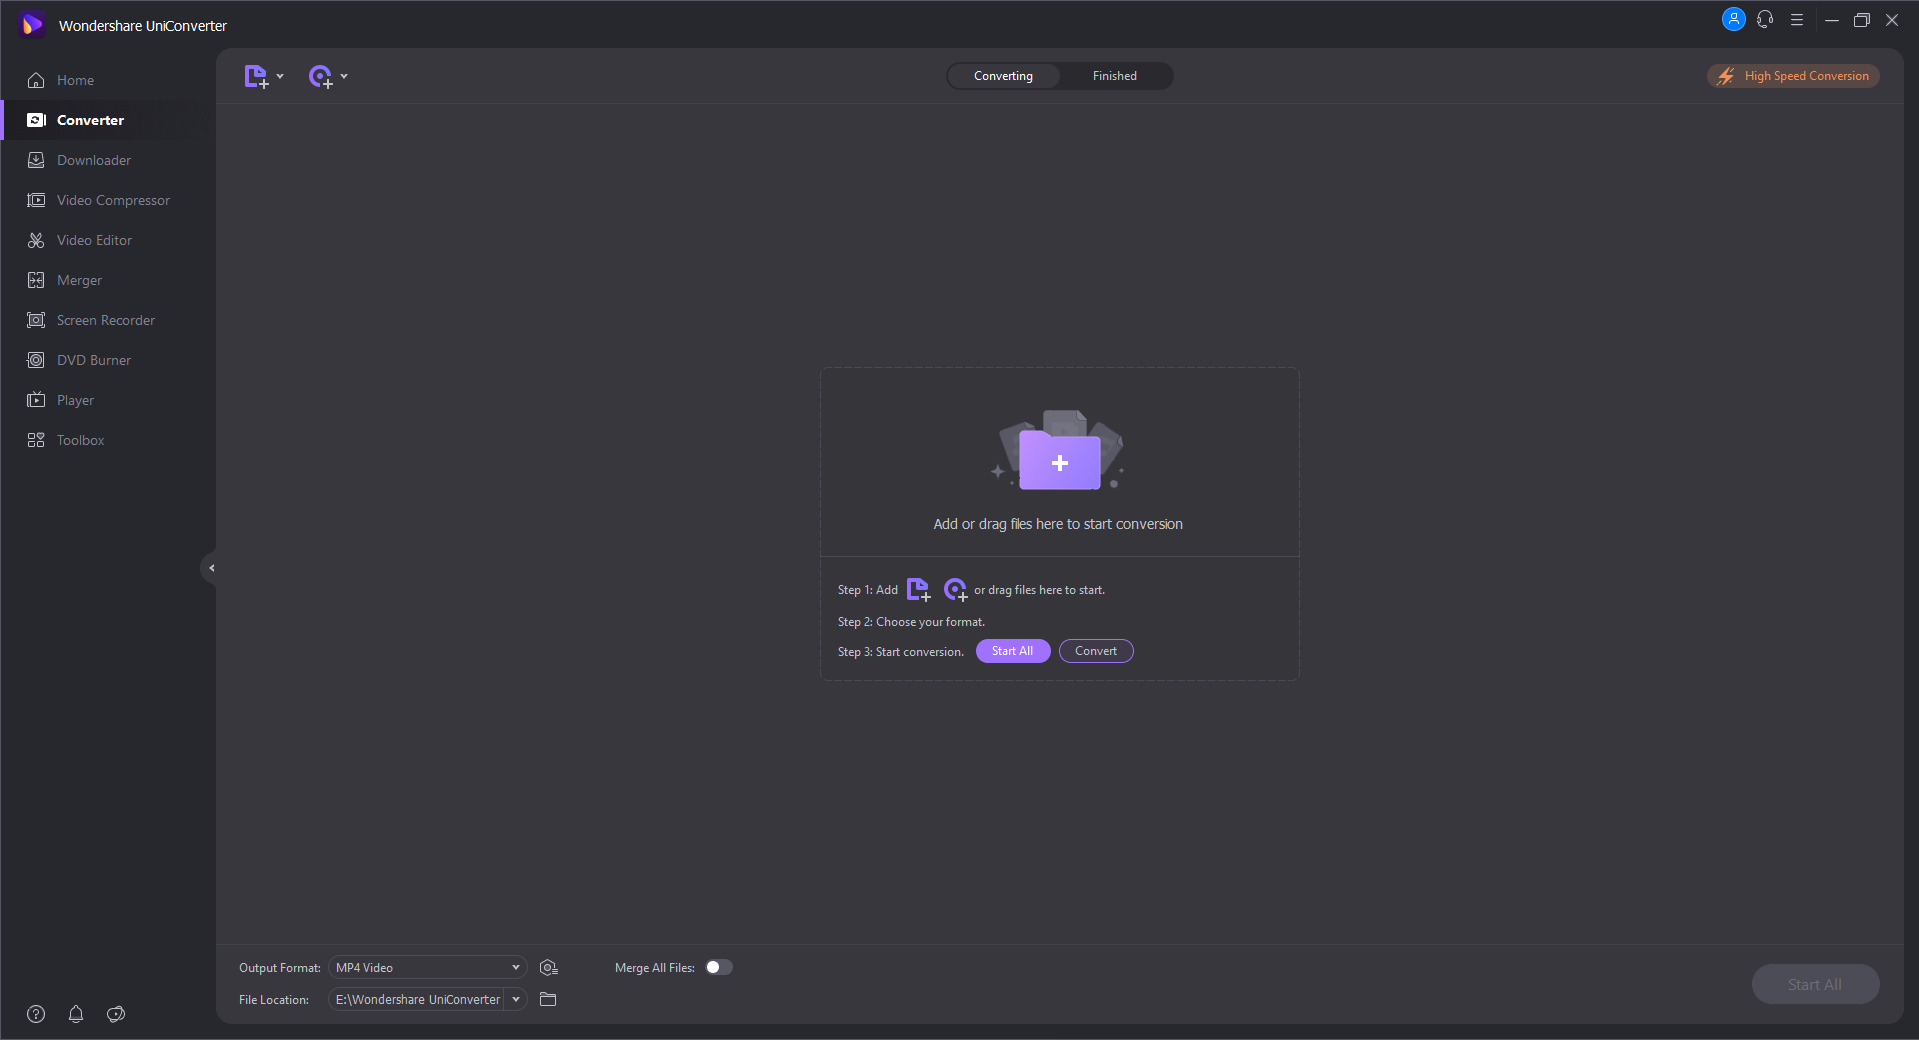Click the large Start All button at bottom right
The image size is (1919, 1040).
(x=1815, y=984)
